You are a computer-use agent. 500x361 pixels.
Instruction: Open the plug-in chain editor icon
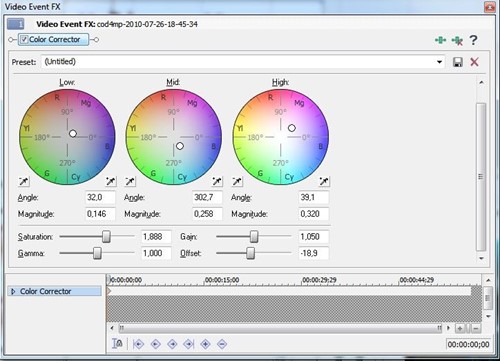440,40
